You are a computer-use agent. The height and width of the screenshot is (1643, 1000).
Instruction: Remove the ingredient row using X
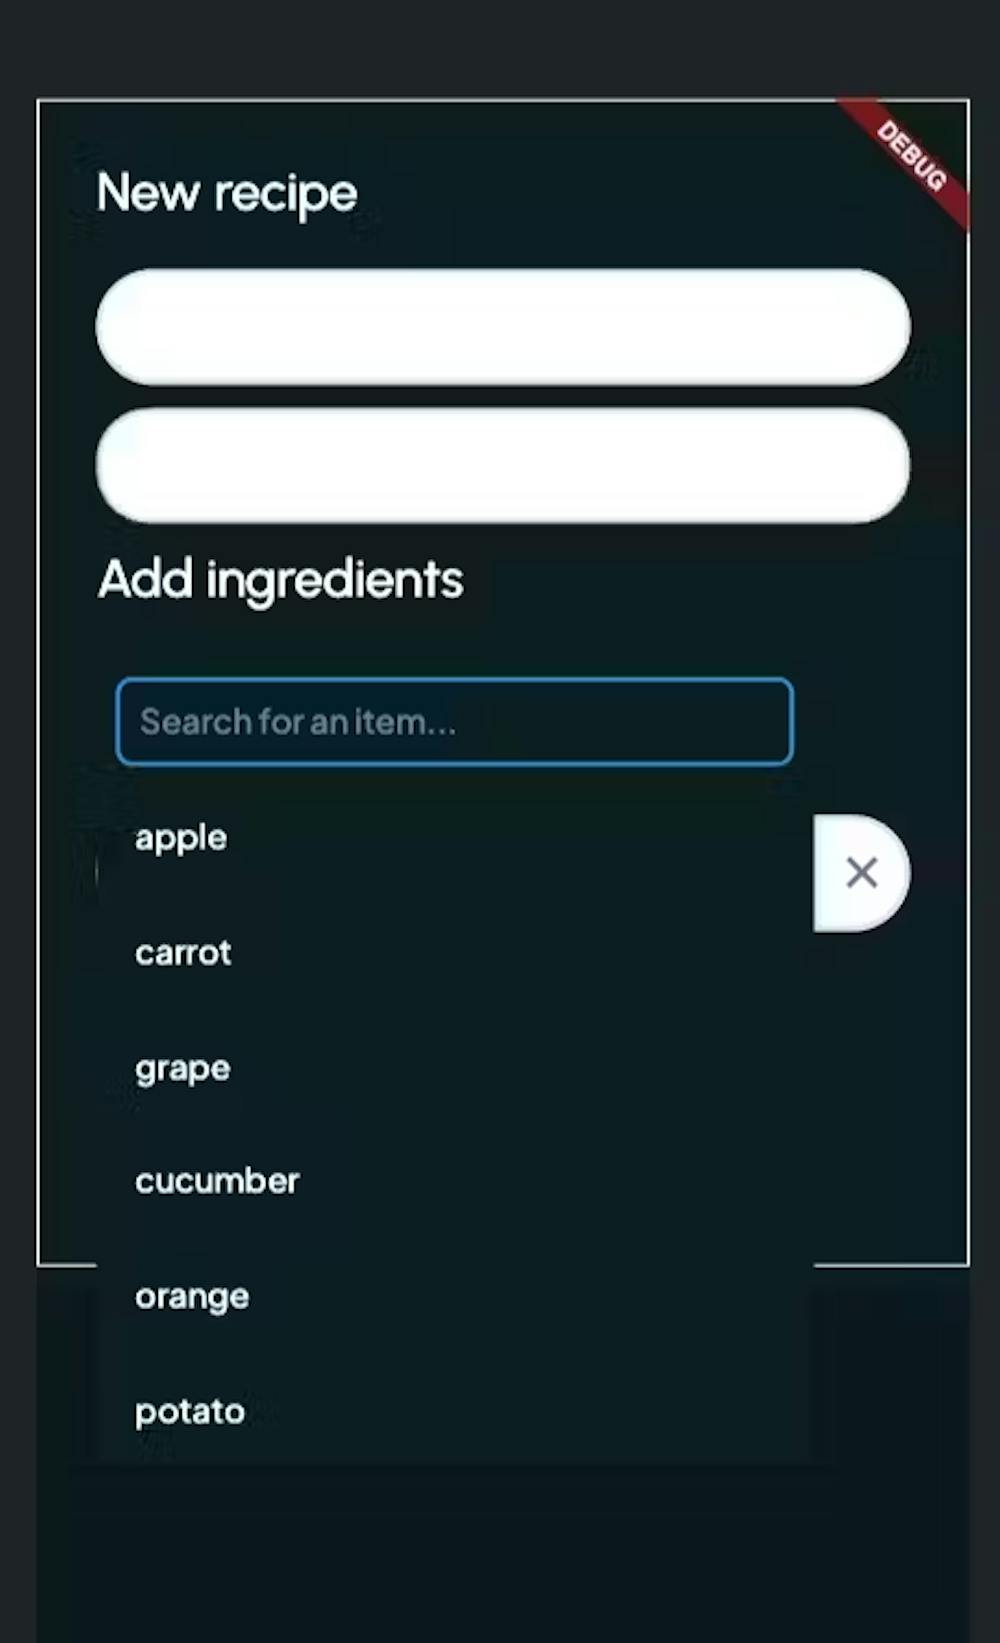pyautogui.click(x=861, y=873)
